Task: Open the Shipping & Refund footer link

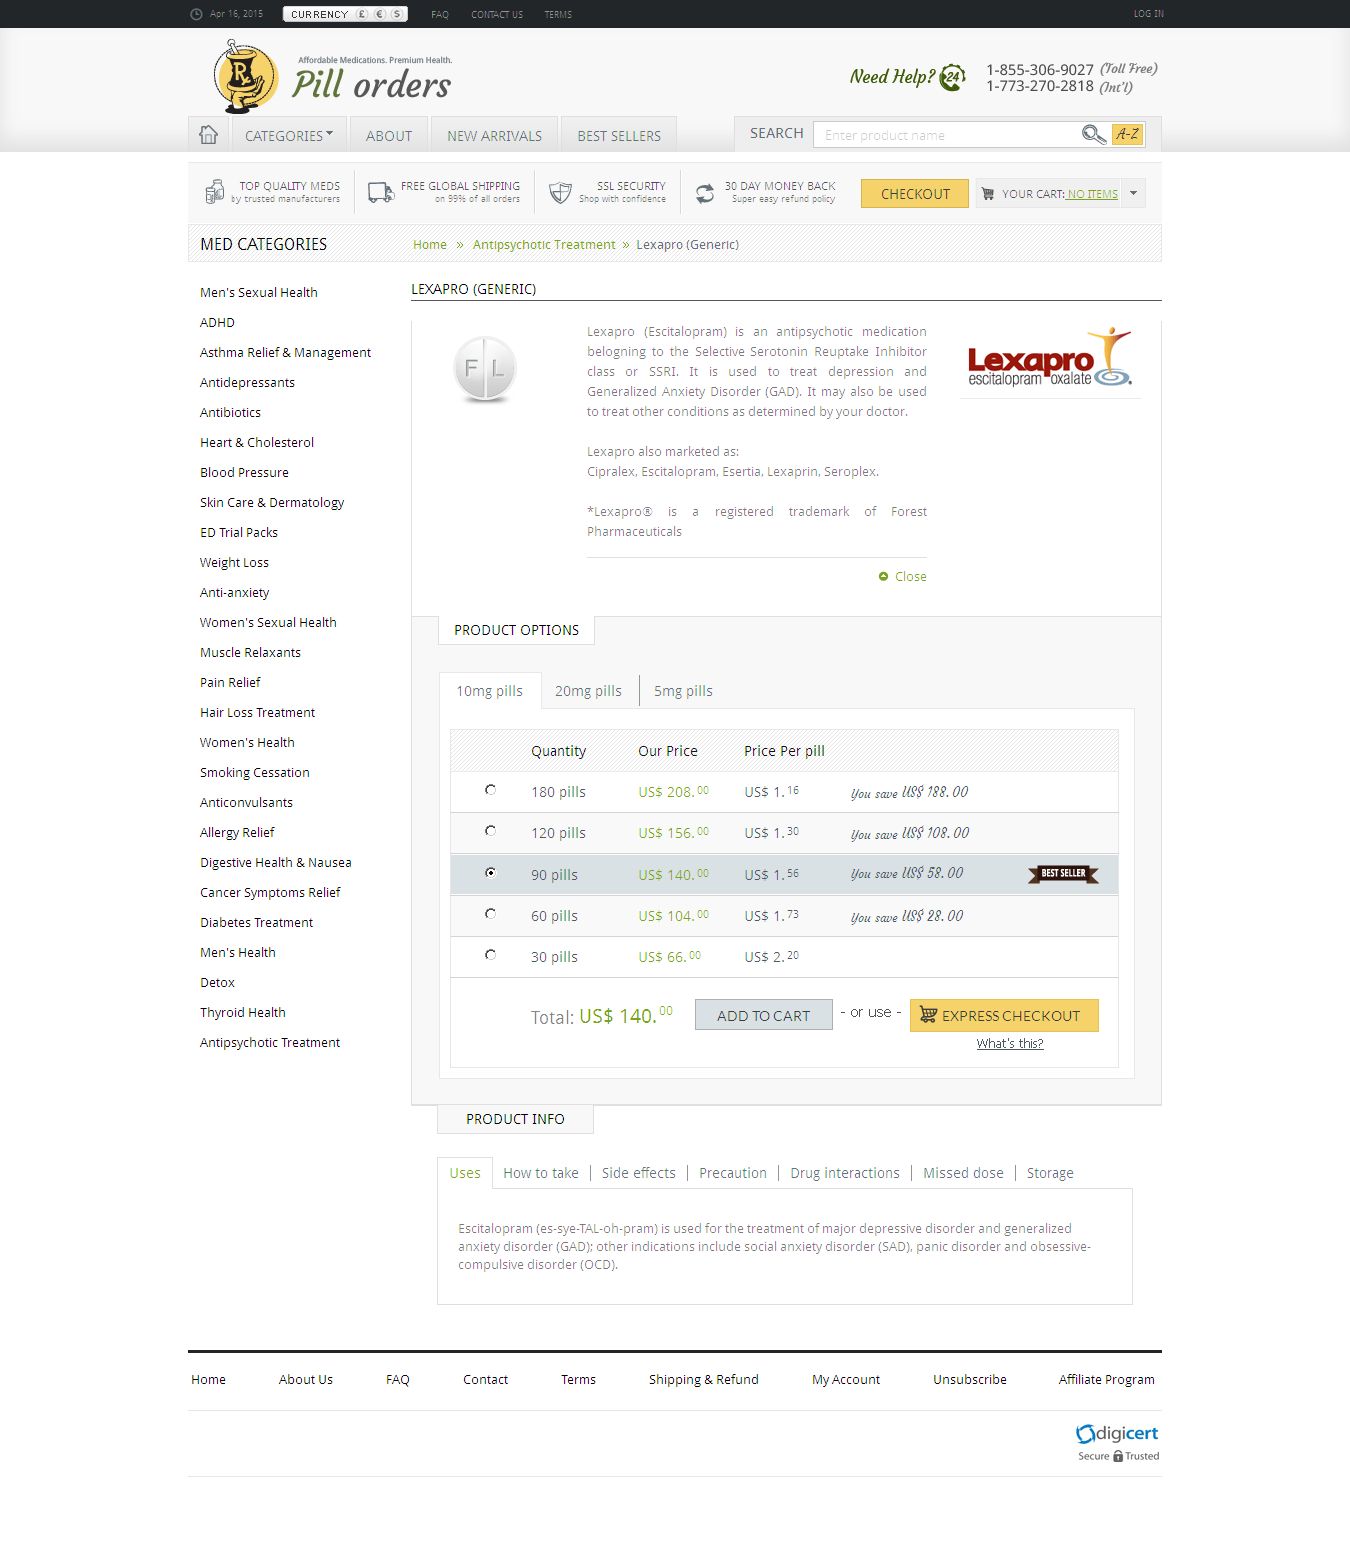Action: [x=704, y=1379]
